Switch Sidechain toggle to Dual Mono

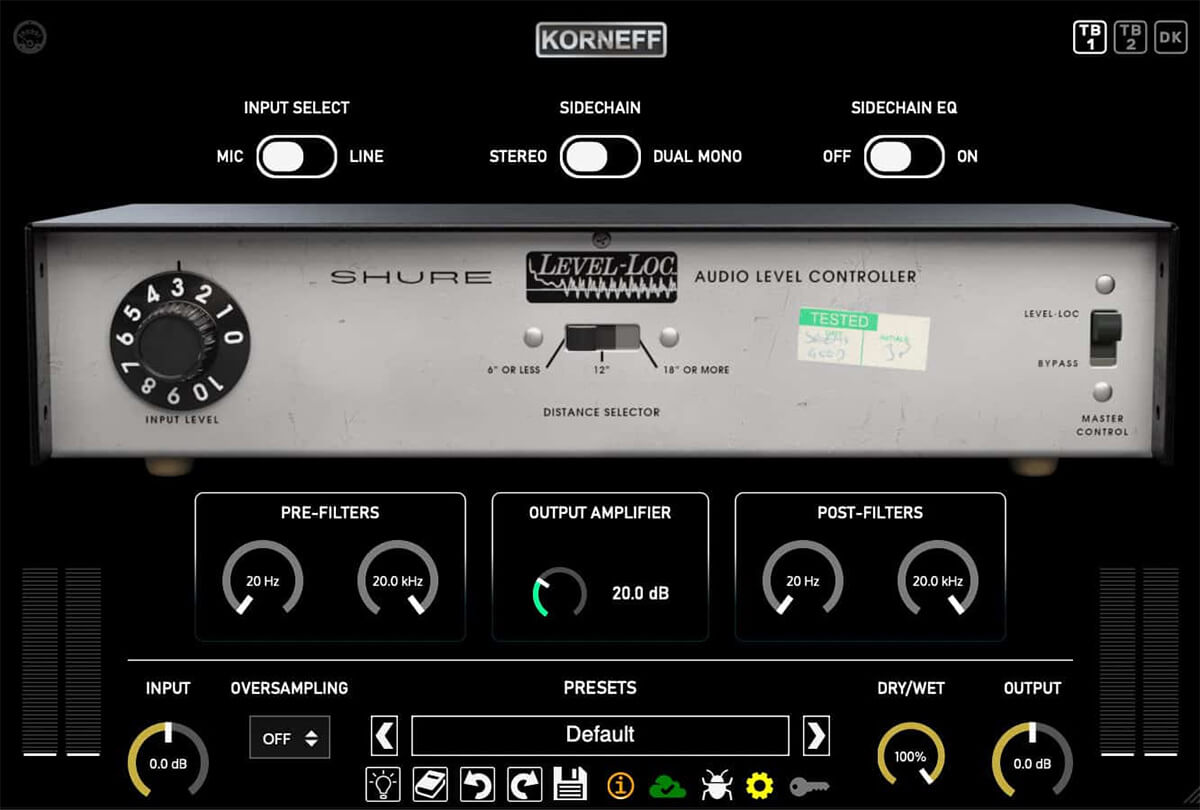coord(599,157)
